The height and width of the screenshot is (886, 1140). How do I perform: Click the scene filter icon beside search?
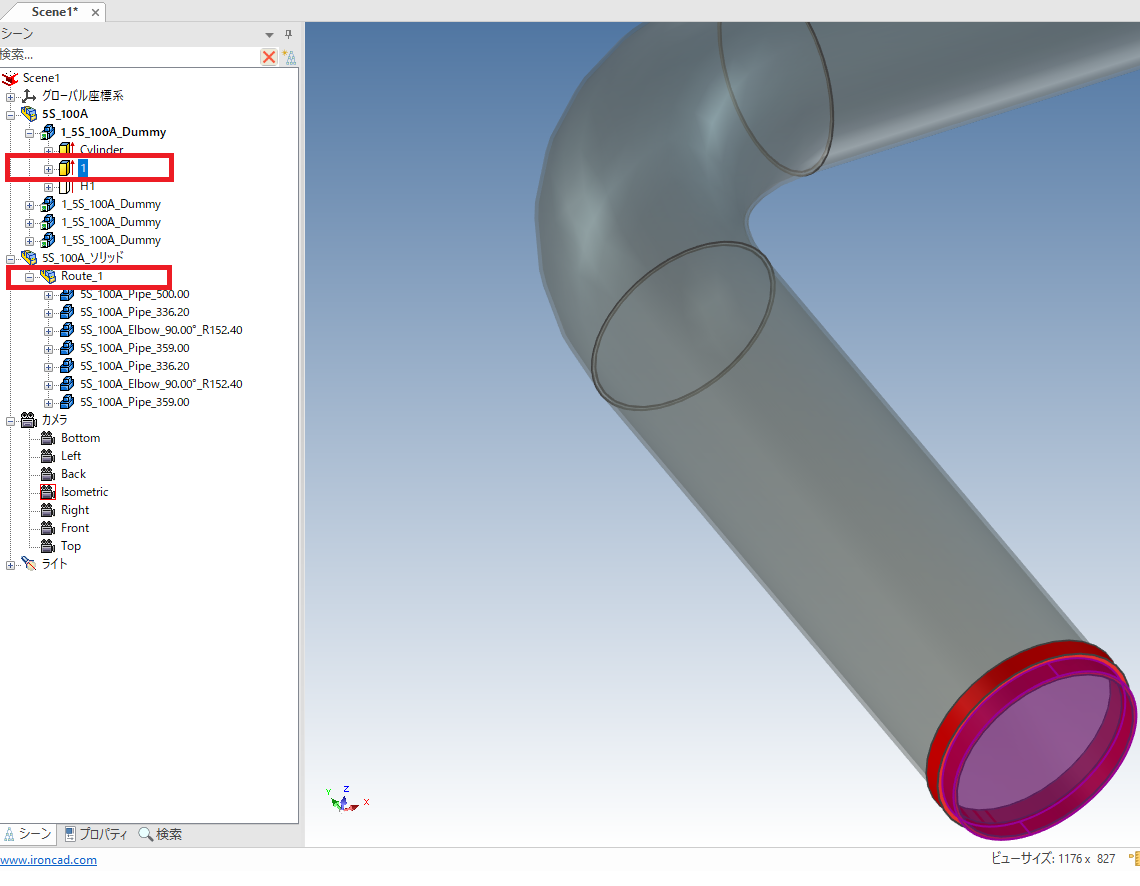290,57
